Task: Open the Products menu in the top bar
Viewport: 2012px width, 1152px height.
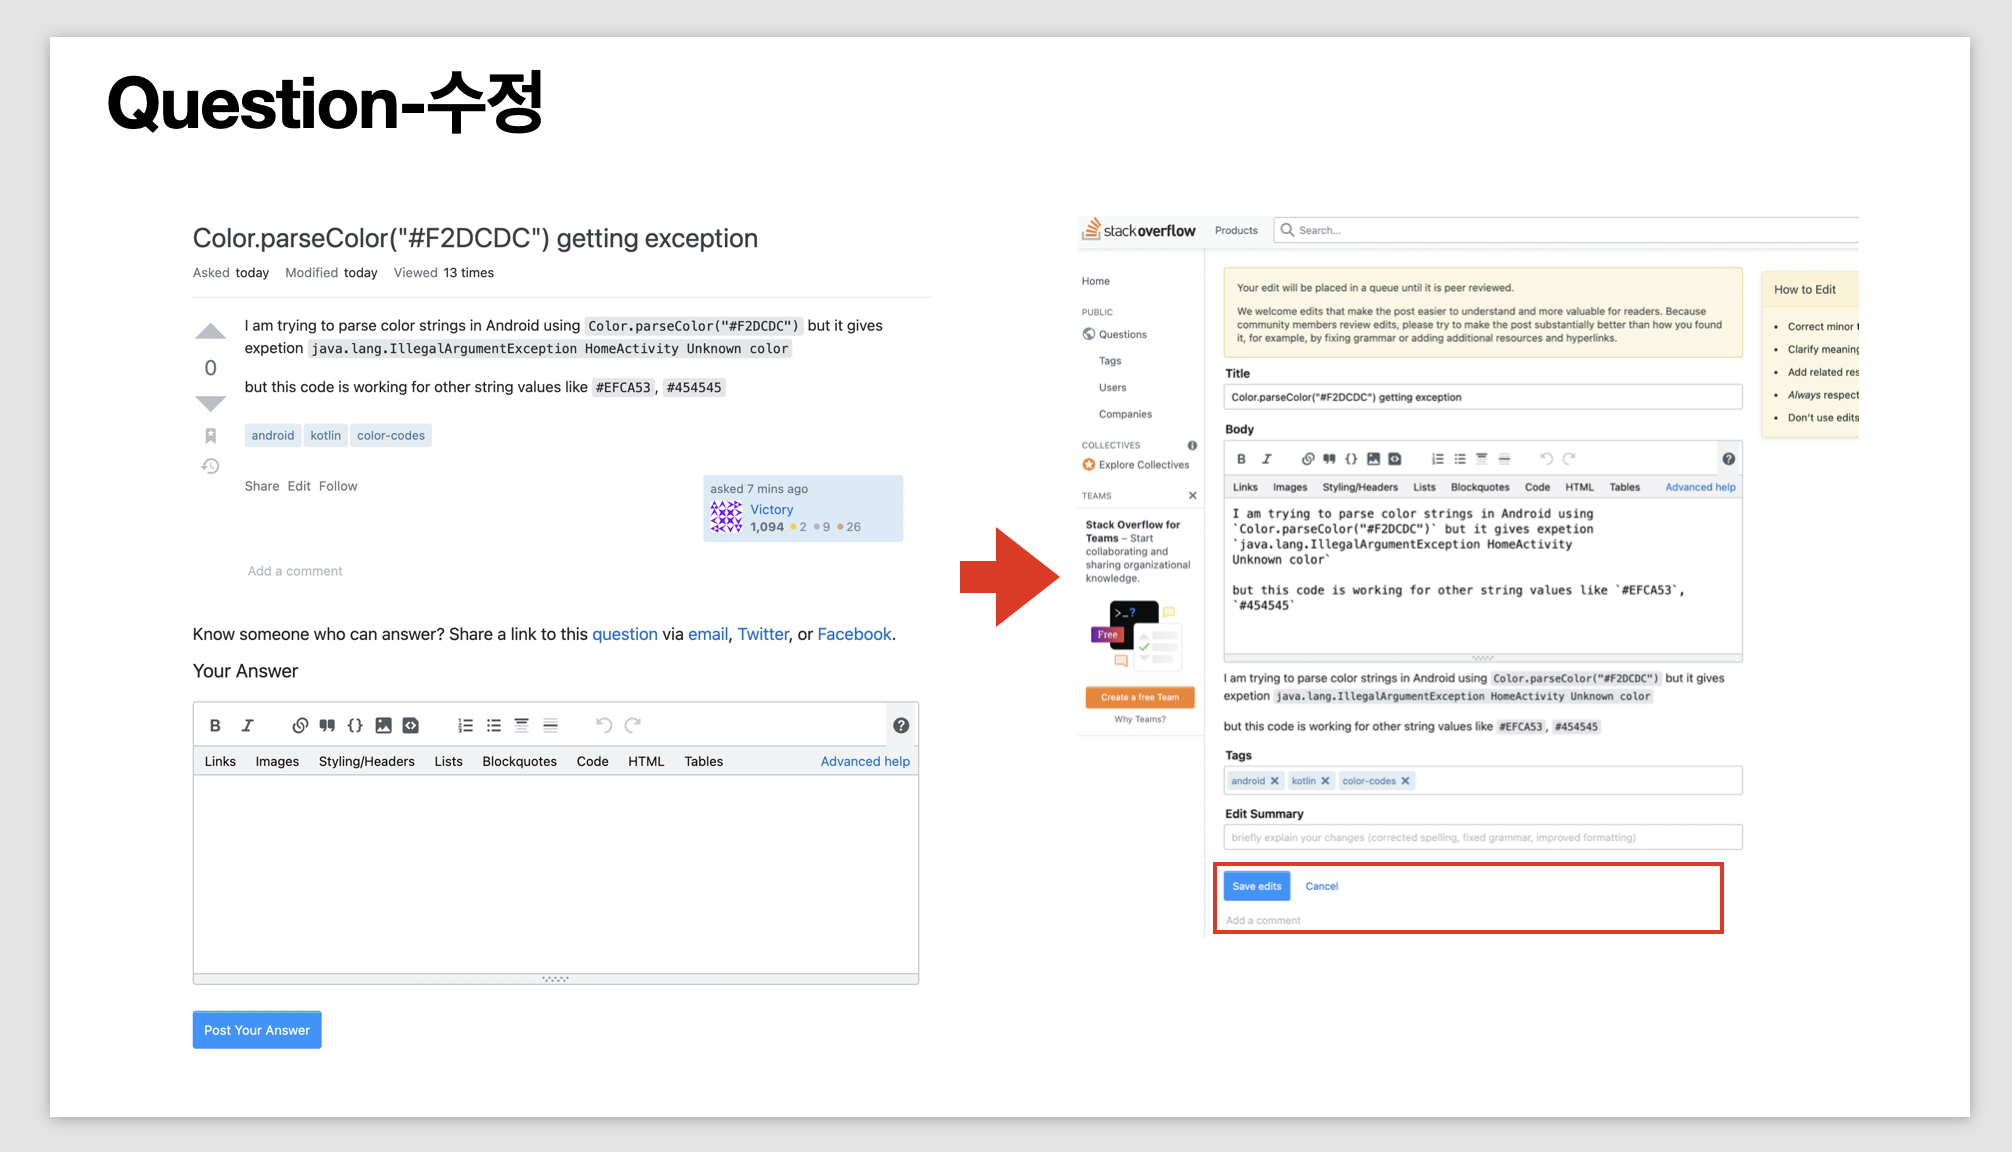Action: click(x=1236, y=230)
